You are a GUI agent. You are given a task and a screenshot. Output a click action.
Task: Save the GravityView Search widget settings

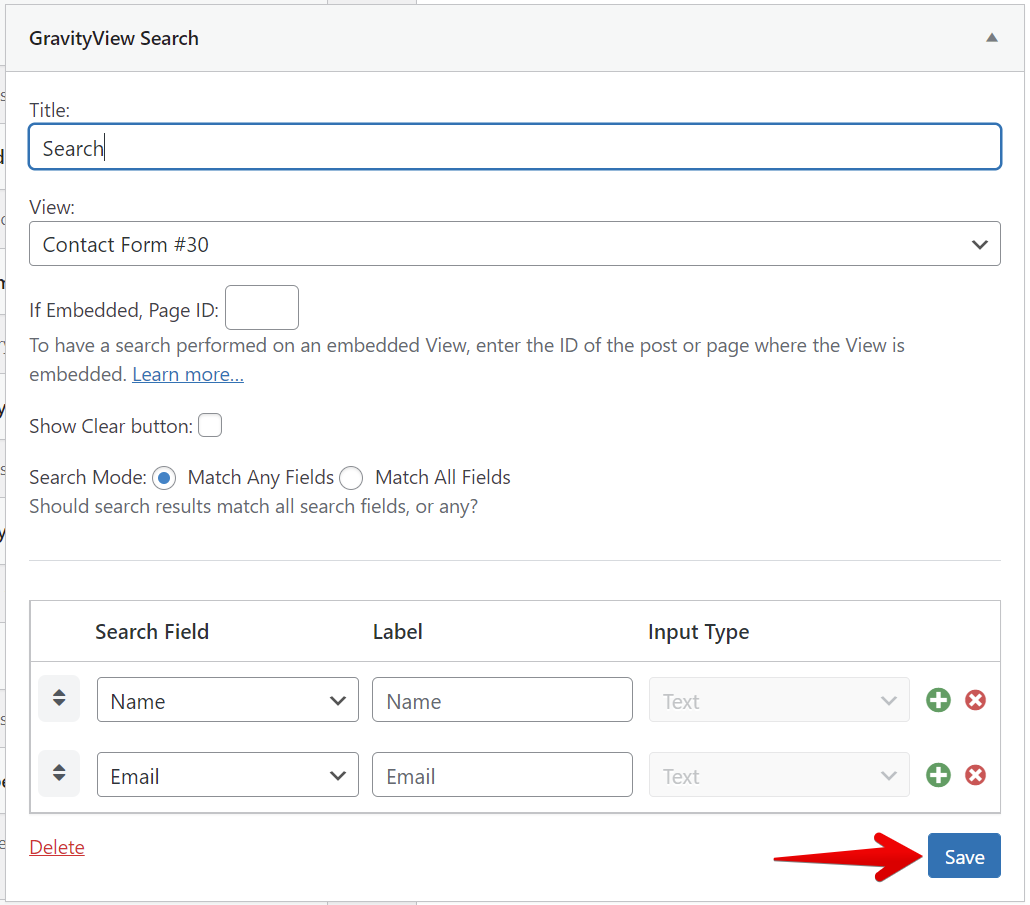coord(963,856)
